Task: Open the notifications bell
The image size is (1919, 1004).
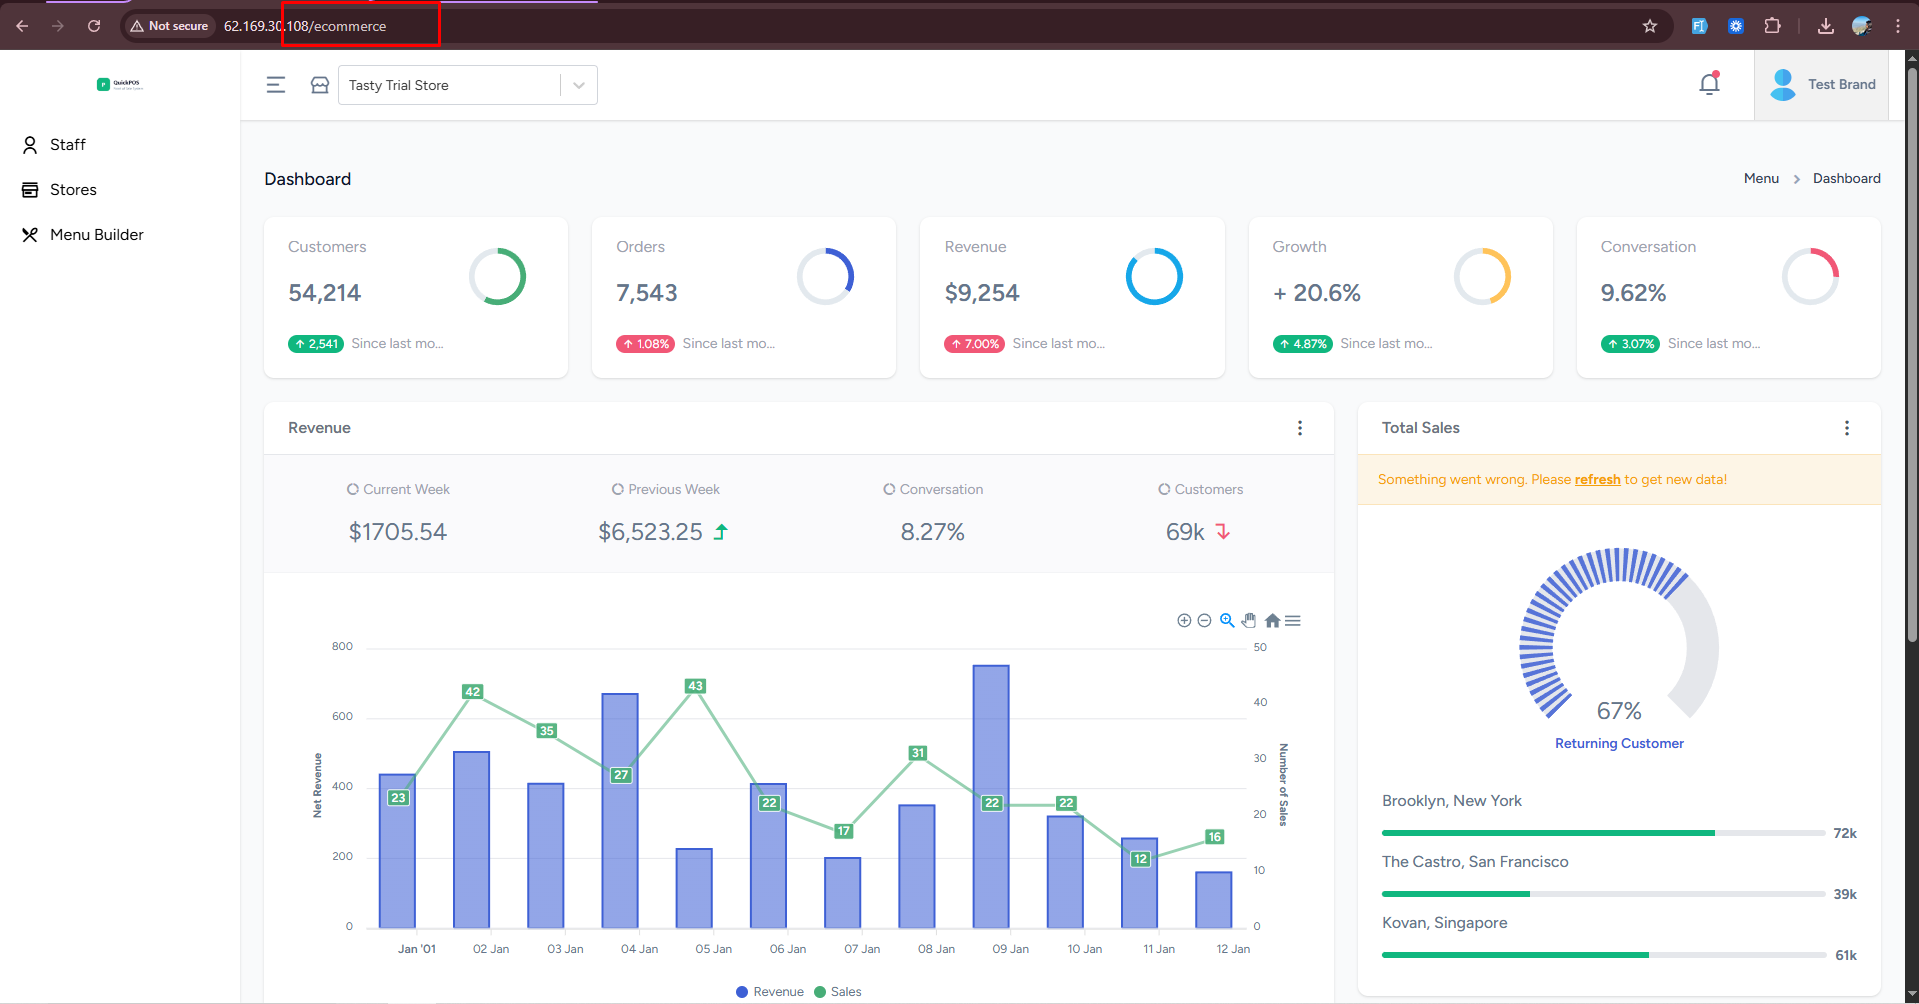Action: click(x=1709, y=84)
